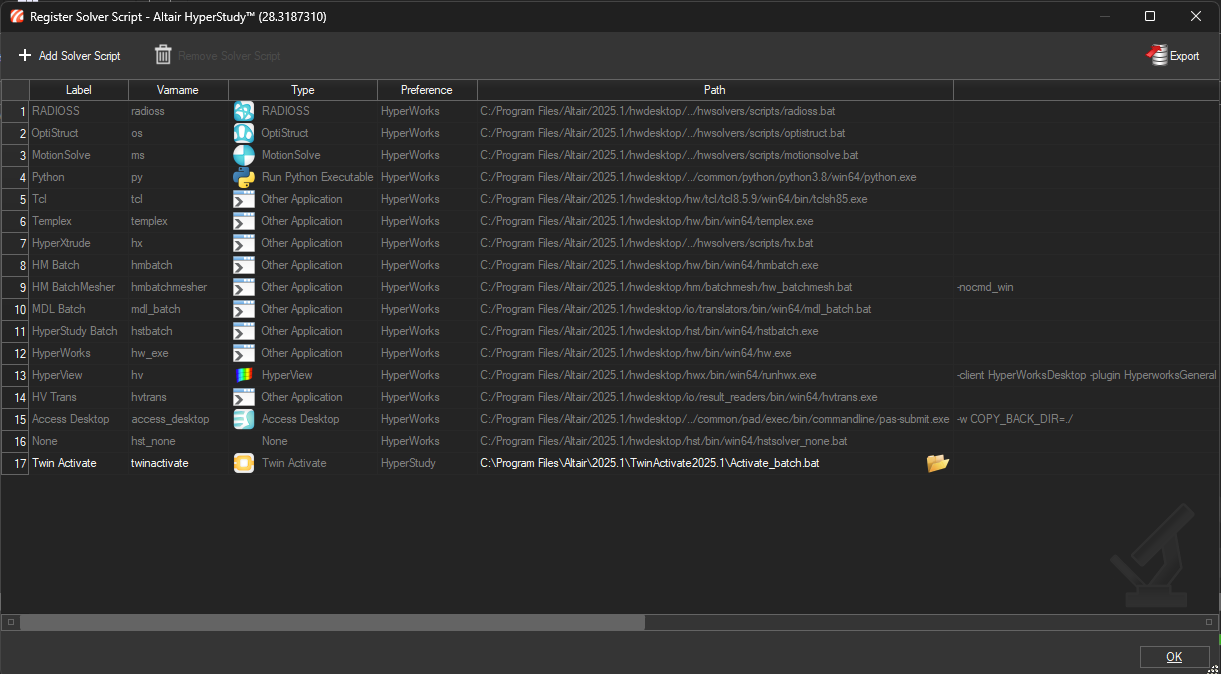1221x674 pixels.
Task: Click the Access Desktop type icon
Action: 244,419
